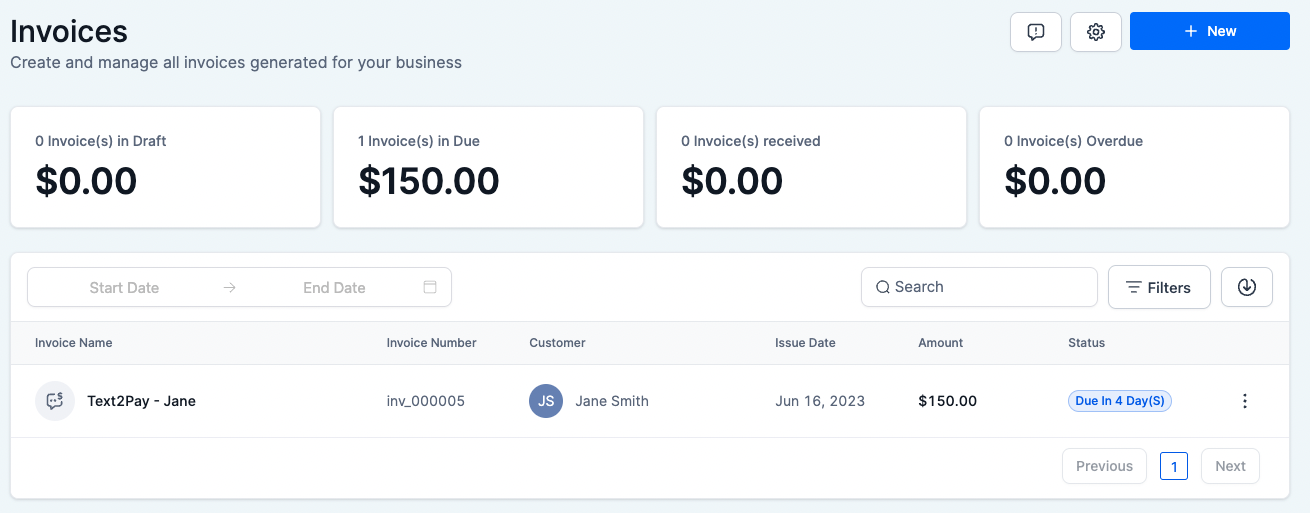Open invoice settings gear icon
Viewport: 1310px width, 513px height.
point(1096,32)
